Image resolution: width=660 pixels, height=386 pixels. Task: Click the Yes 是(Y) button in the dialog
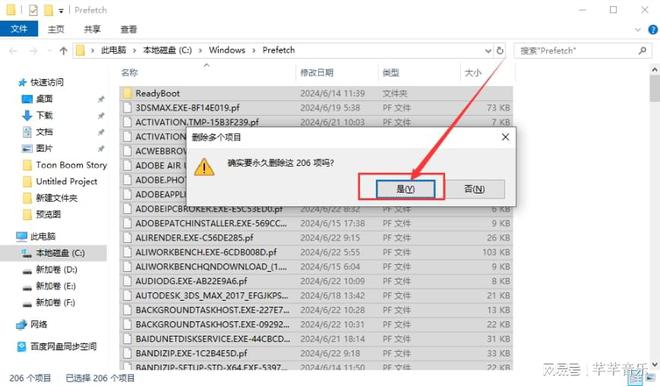click(x=405, y=189)
